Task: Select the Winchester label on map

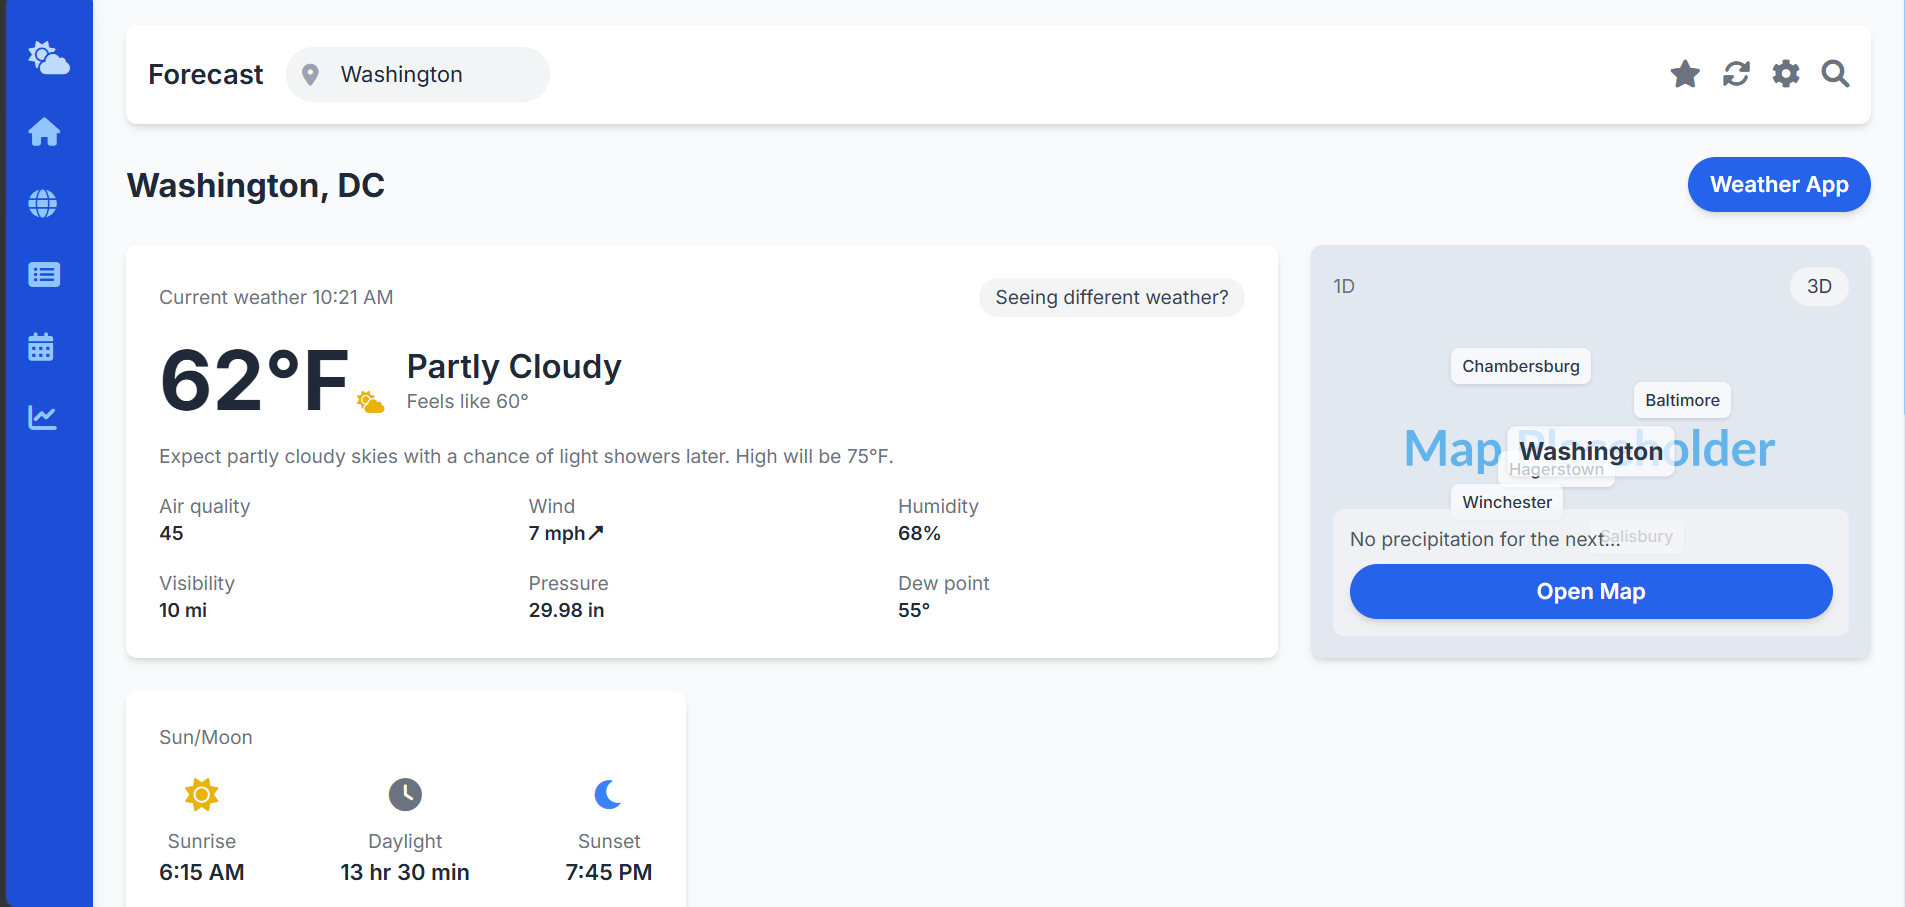Action: pos(1507,502)
